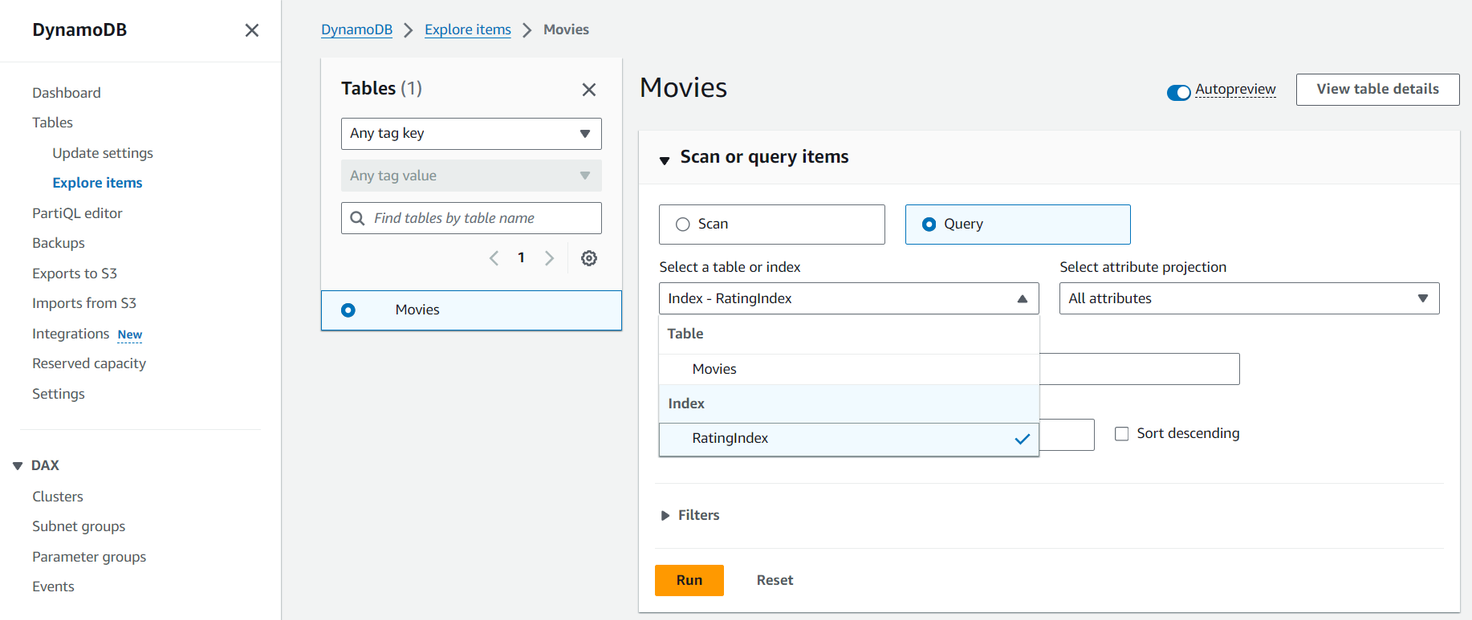This screenshot has width=1472, height=620.
Task: Type in Find tables by name field
Action: (x=480, y=218)
